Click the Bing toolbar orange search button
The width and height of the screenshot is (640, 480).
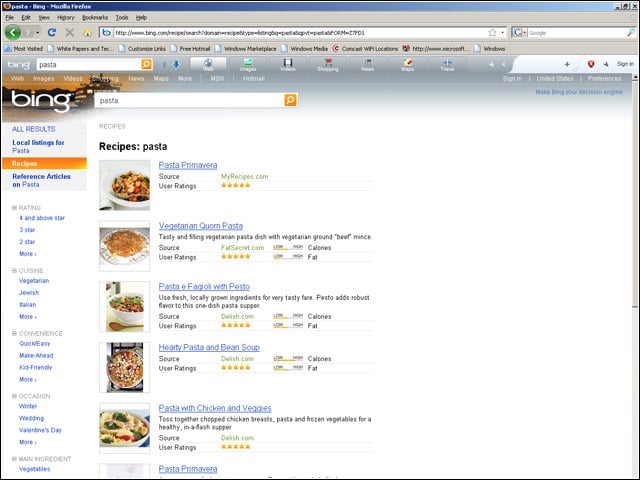tap(146, 64)
